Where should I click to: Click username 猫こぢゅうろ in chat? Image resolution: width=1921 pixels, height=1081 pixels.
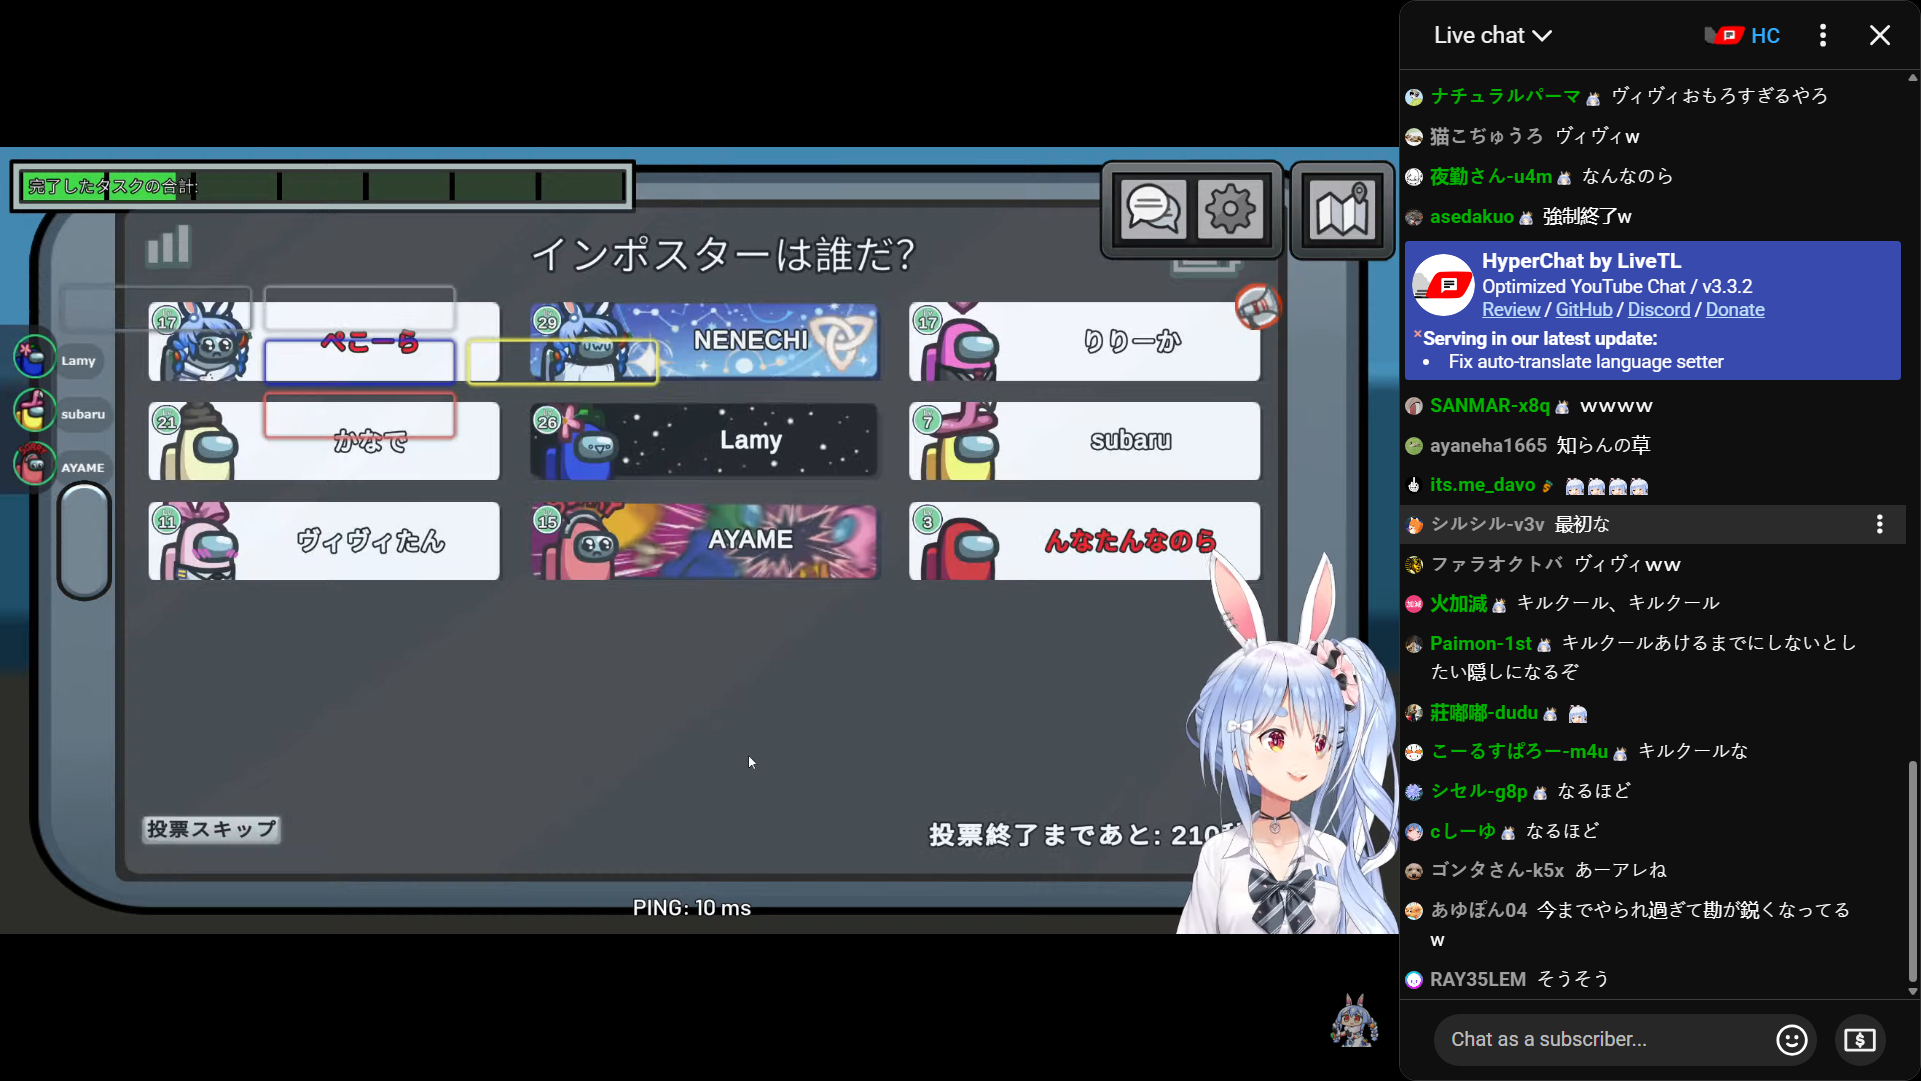coord(1487,137)
